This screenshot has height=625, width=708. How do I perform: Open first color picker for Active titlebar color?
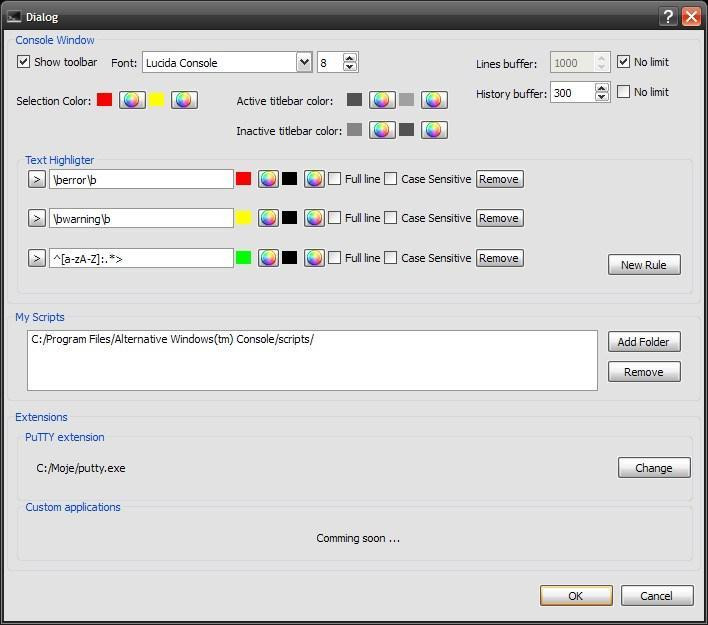[x=382, y=100]
